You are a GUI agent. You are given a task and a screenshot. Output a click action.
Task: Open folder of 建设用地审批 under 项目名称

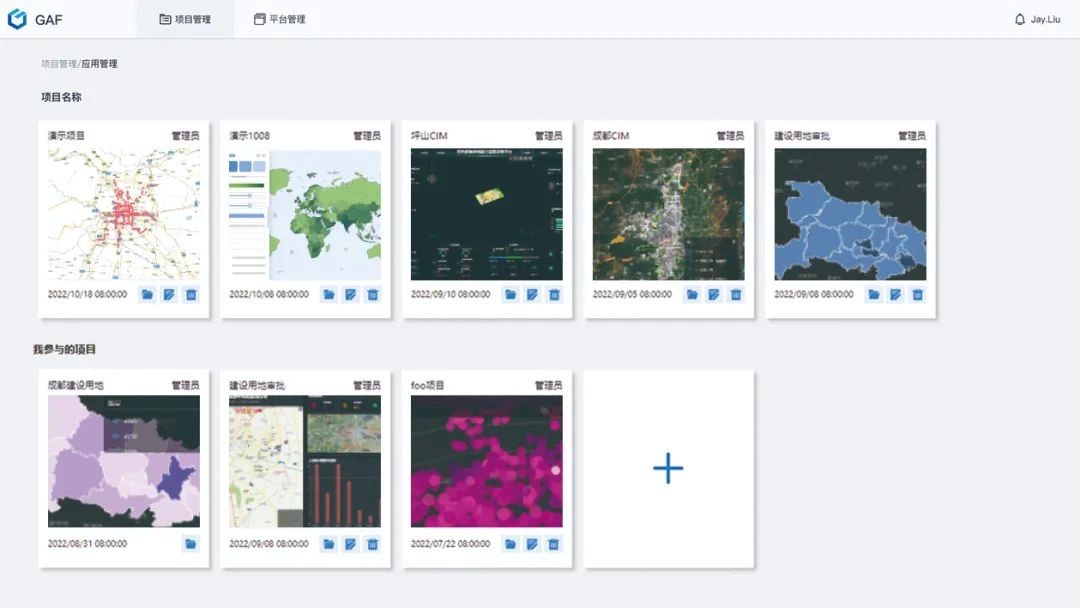[x=874, y=295]
